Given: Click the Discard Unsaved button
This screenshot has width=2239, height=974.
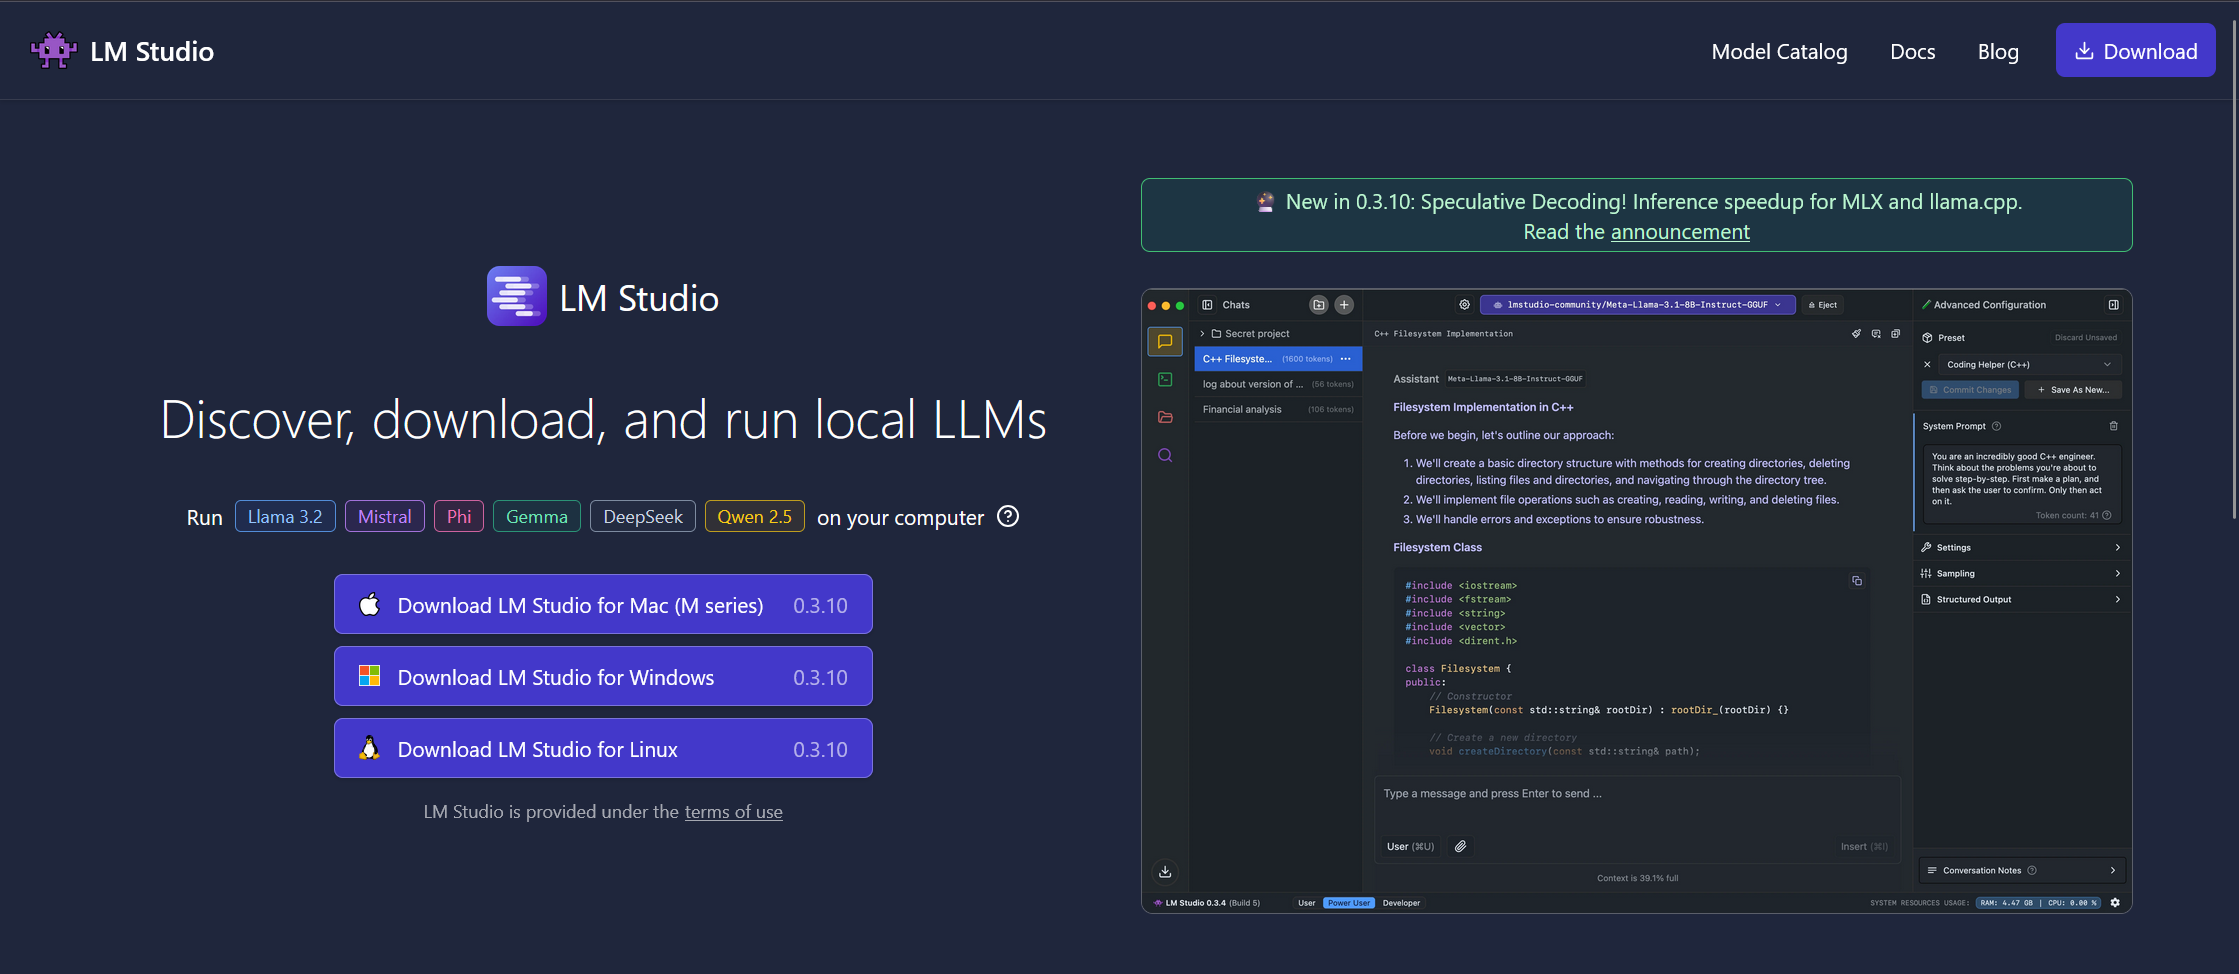Looking at the screenshot, I should 2085,338.
